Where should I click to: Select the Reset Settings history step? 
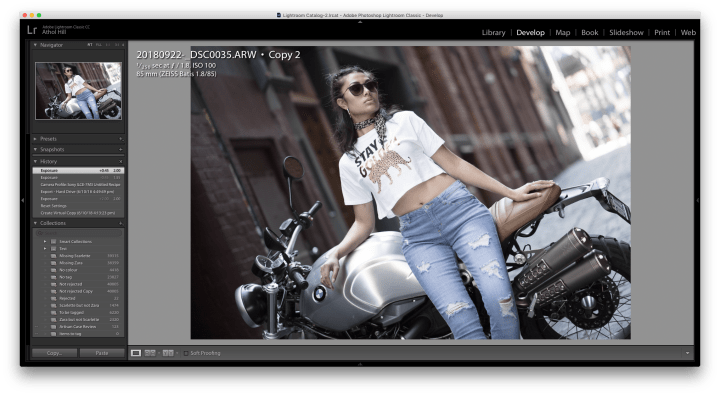(78, 206)
